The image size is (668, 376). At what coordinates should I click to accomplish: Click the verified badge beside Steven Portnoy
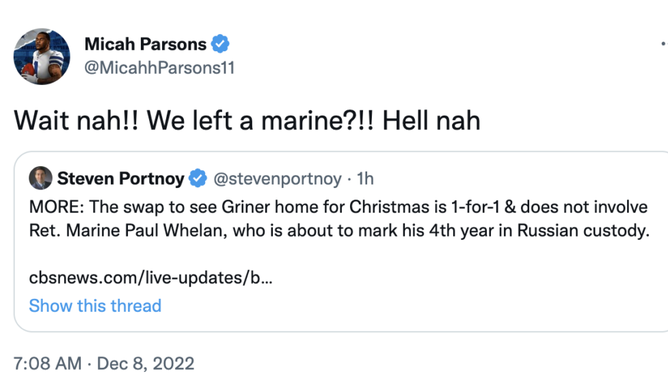click(198, 178)
